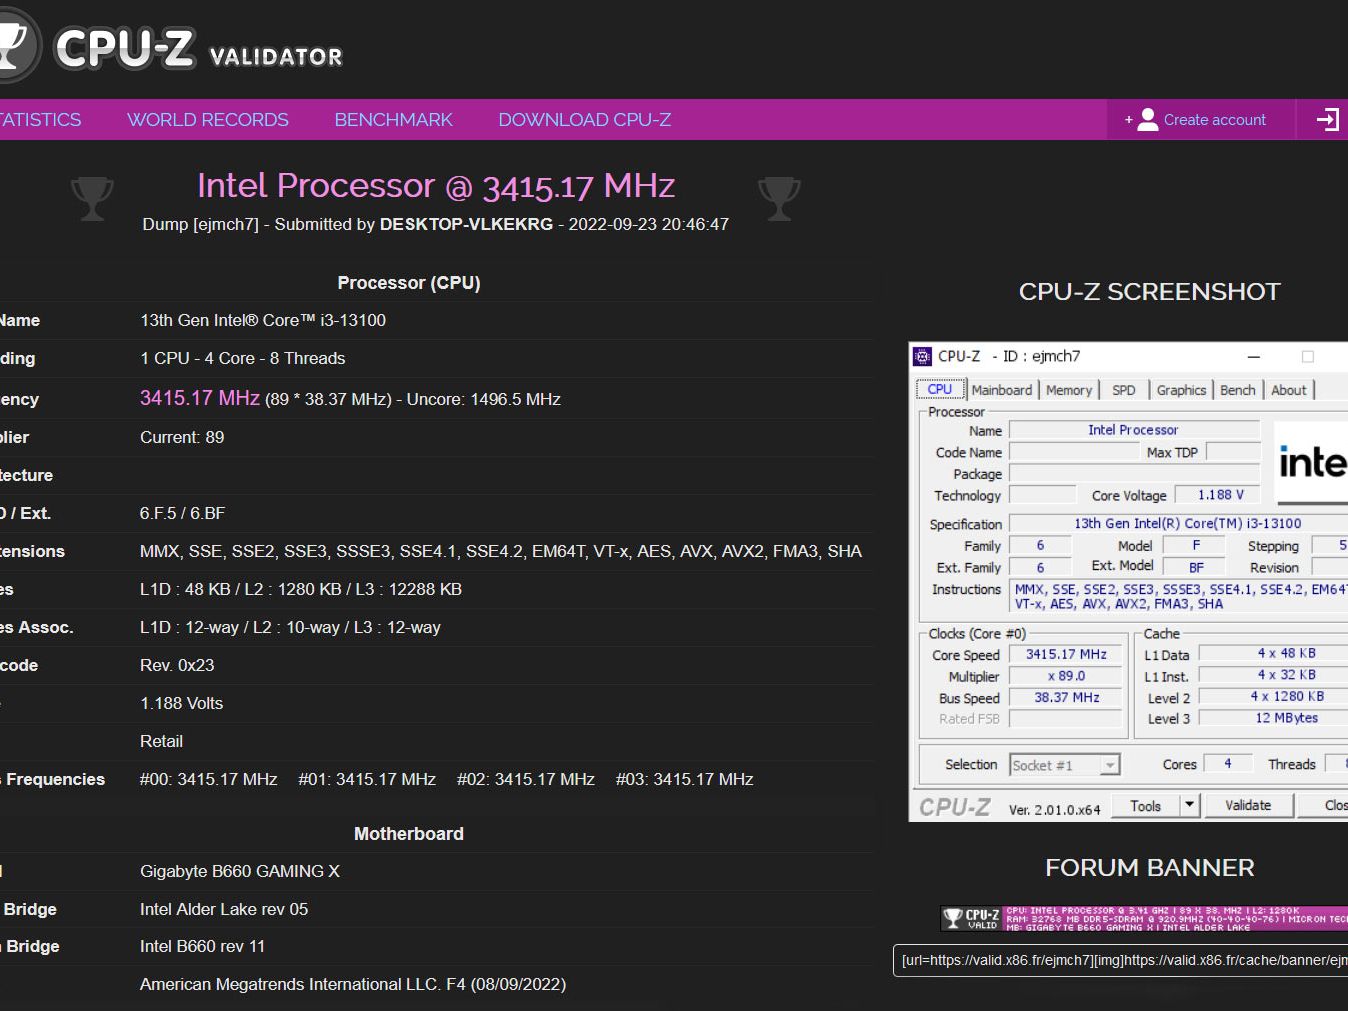
Task: Open the World Records page
Action: tap(208, 120)
